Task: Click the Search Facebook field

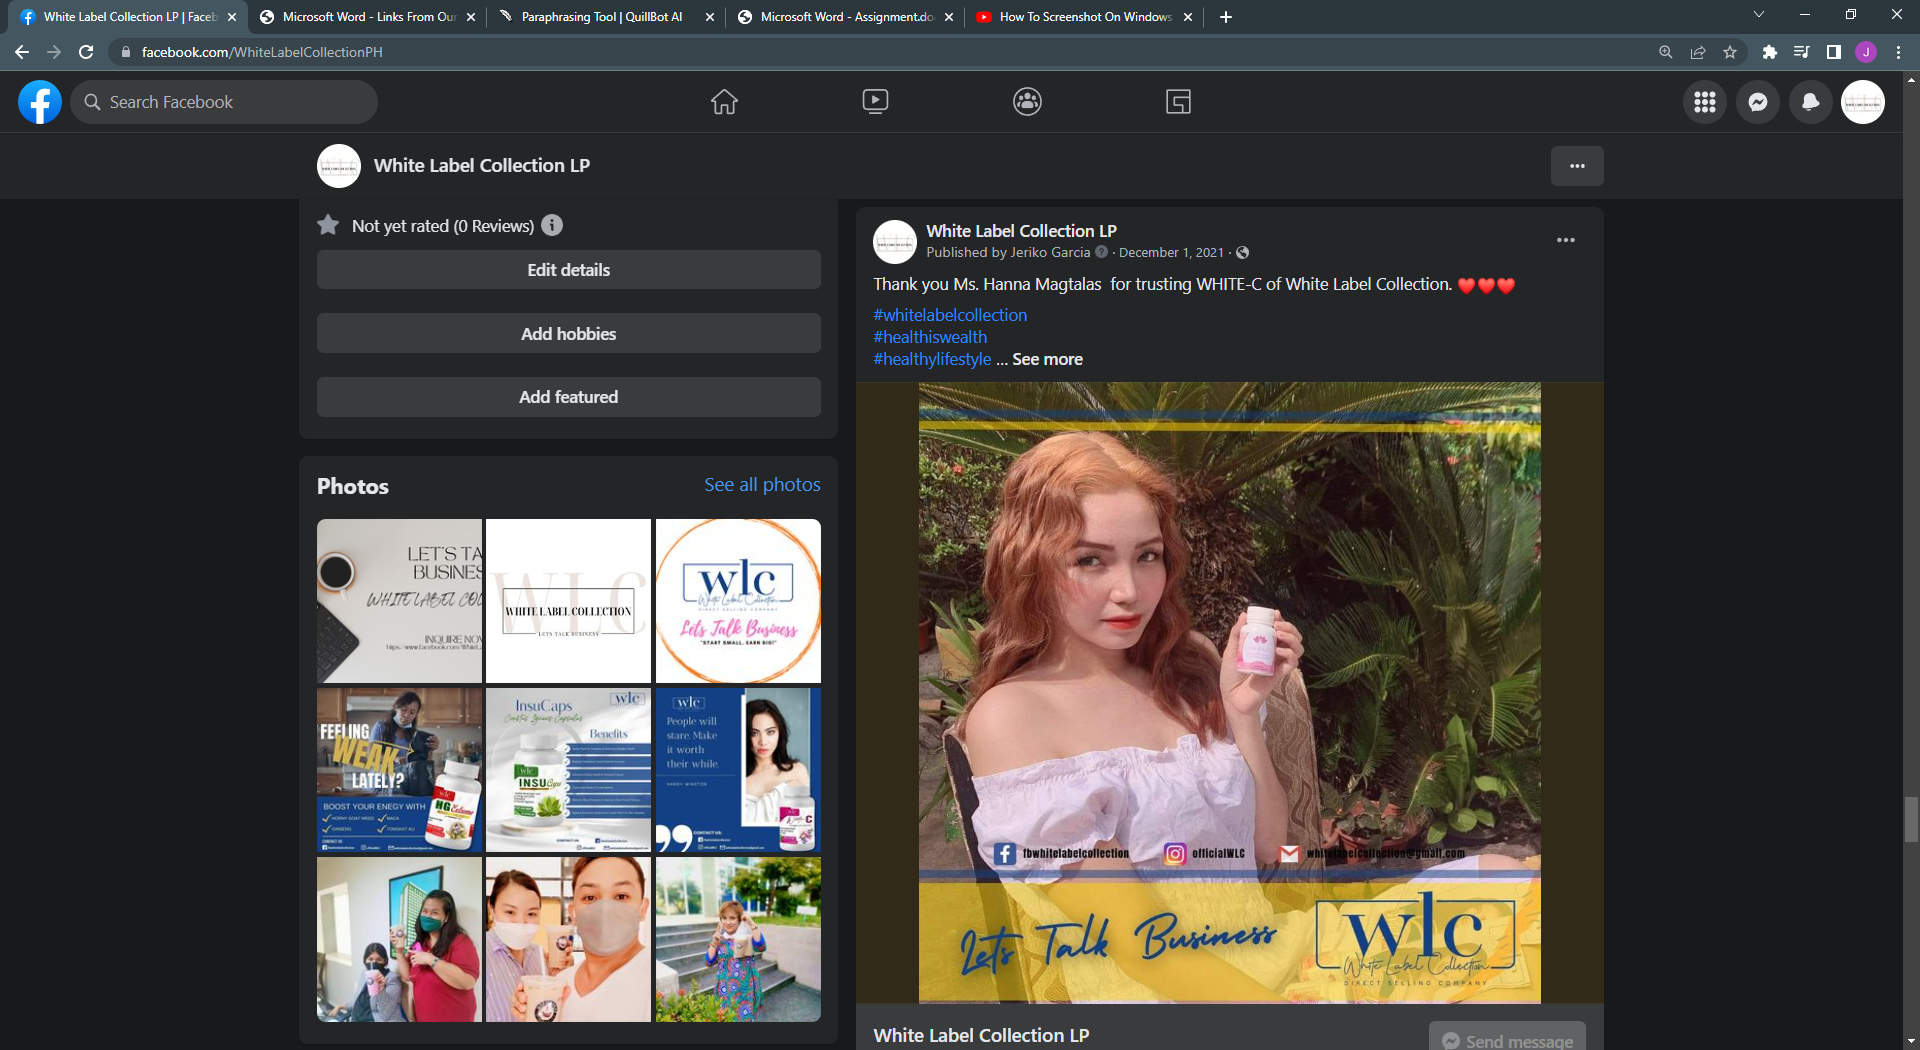Action: click(x=224, y=102)
